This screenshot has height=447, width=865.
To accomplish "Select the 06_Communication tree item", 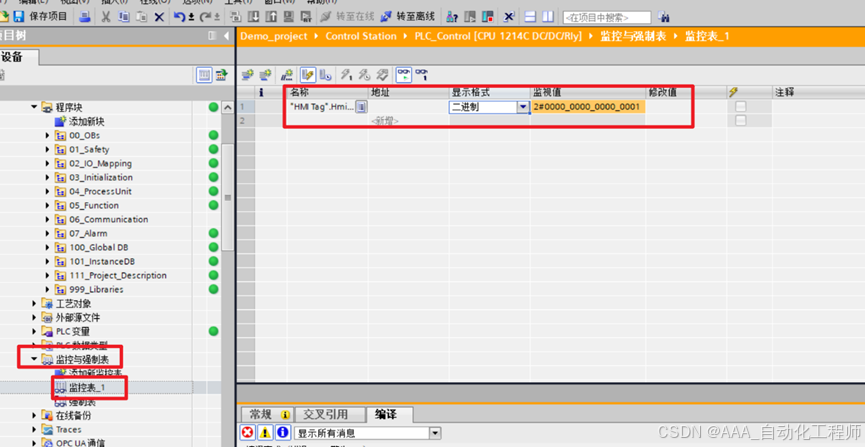I will coord(109,219).
